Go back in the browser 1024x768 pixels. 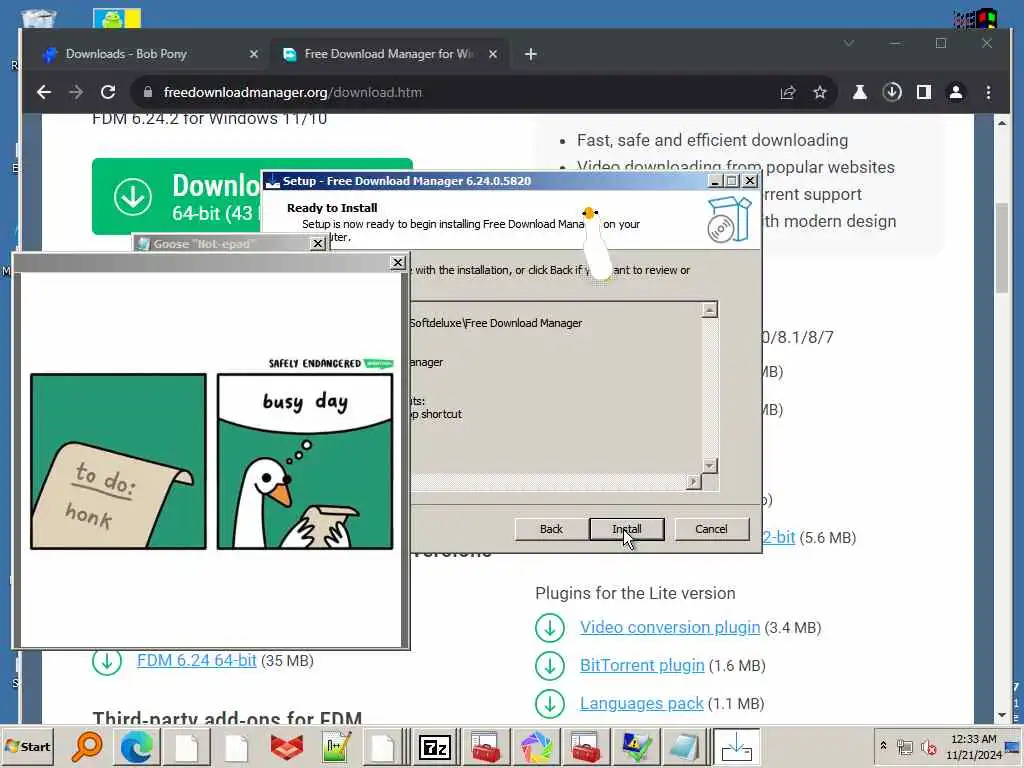[44, 92]
